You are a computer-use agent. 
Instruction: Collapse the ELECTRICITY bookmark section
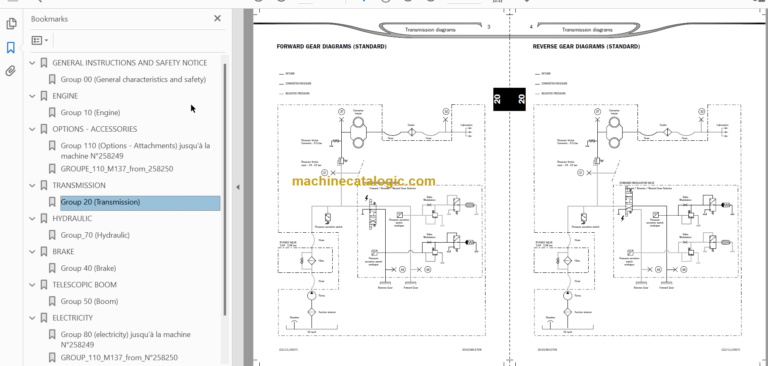tap(33, 318)
